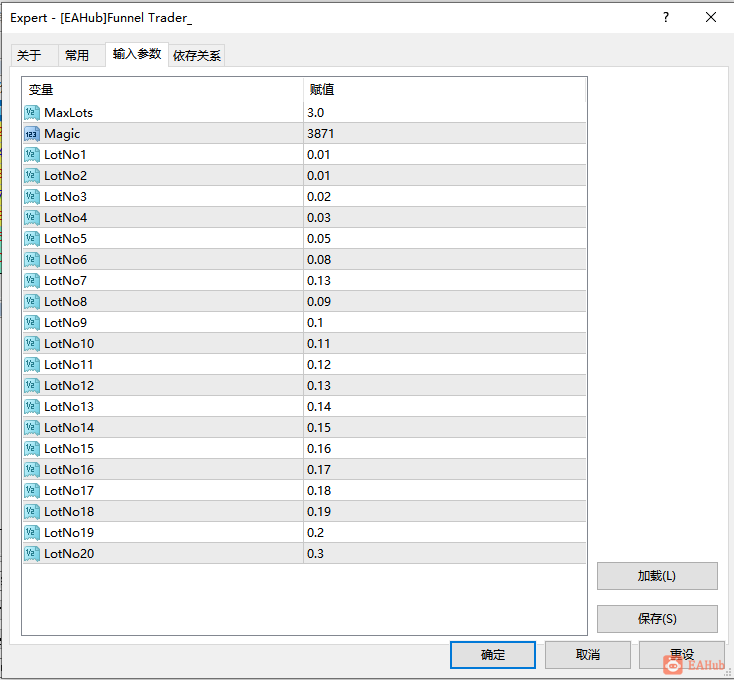Image resolution: width=734 pixels, height=680 pixels.
Task: Select the LotNo15 value 0.16
Action: click(x=319, y=449)
